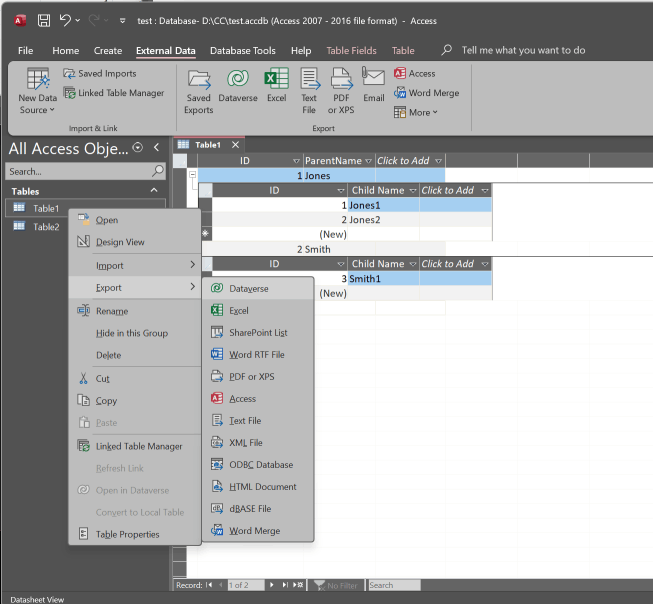Image resolution: width=653 pixels, height=604 pixels.
Task: Choose SharePoint List from the Export submenu
Action: (258, 332)
